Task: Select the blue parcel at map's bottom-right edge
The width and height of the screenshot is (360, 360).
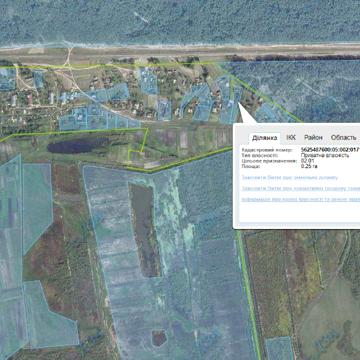Action: click(279, 349)
